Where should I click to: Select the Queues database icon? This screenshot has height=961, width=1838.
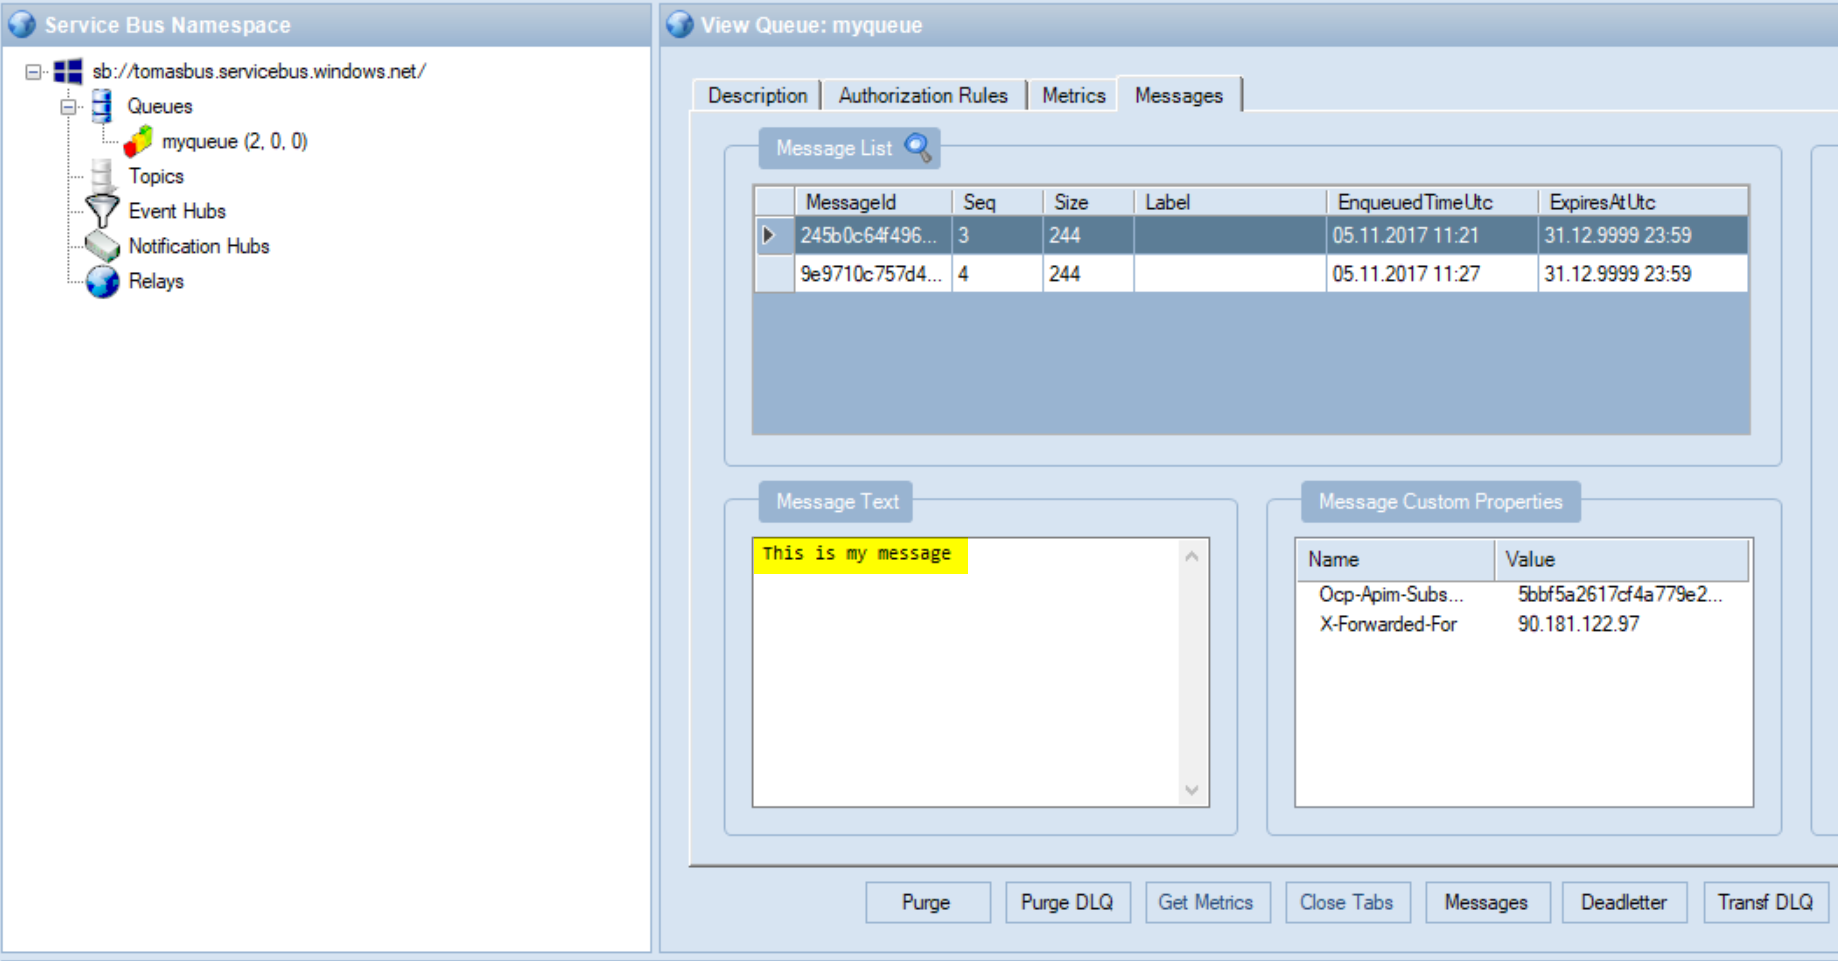click(102, 106)
